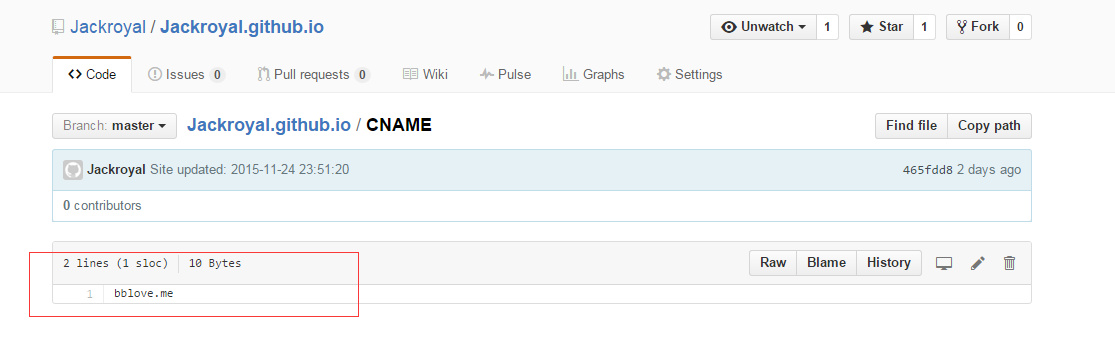Viewport: 1115px width, 364px height.
Task: Go to Jackroyal.github.io in the breadcrumb path
Action: coord(269,126)
